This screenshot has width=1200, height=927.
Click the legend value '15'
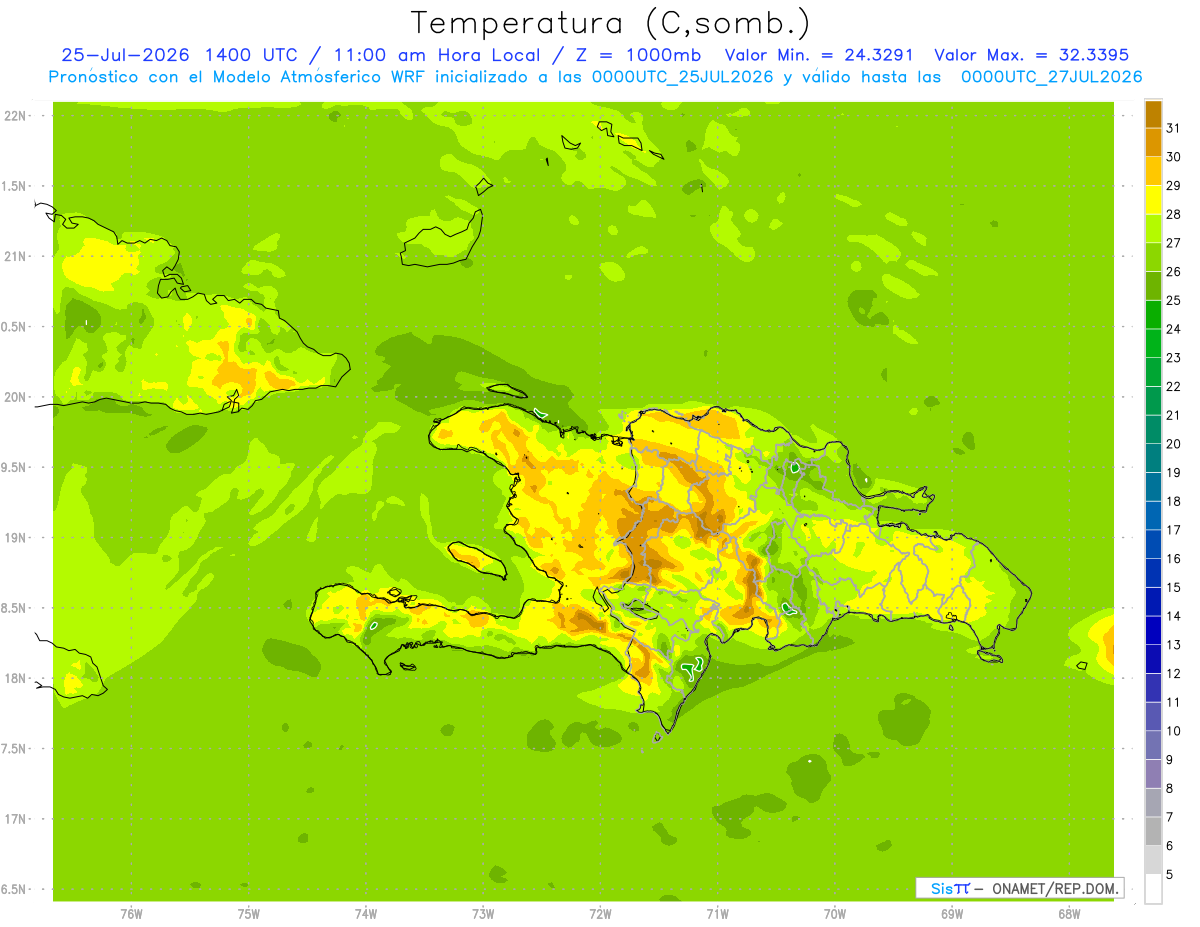click(1173, 588)
